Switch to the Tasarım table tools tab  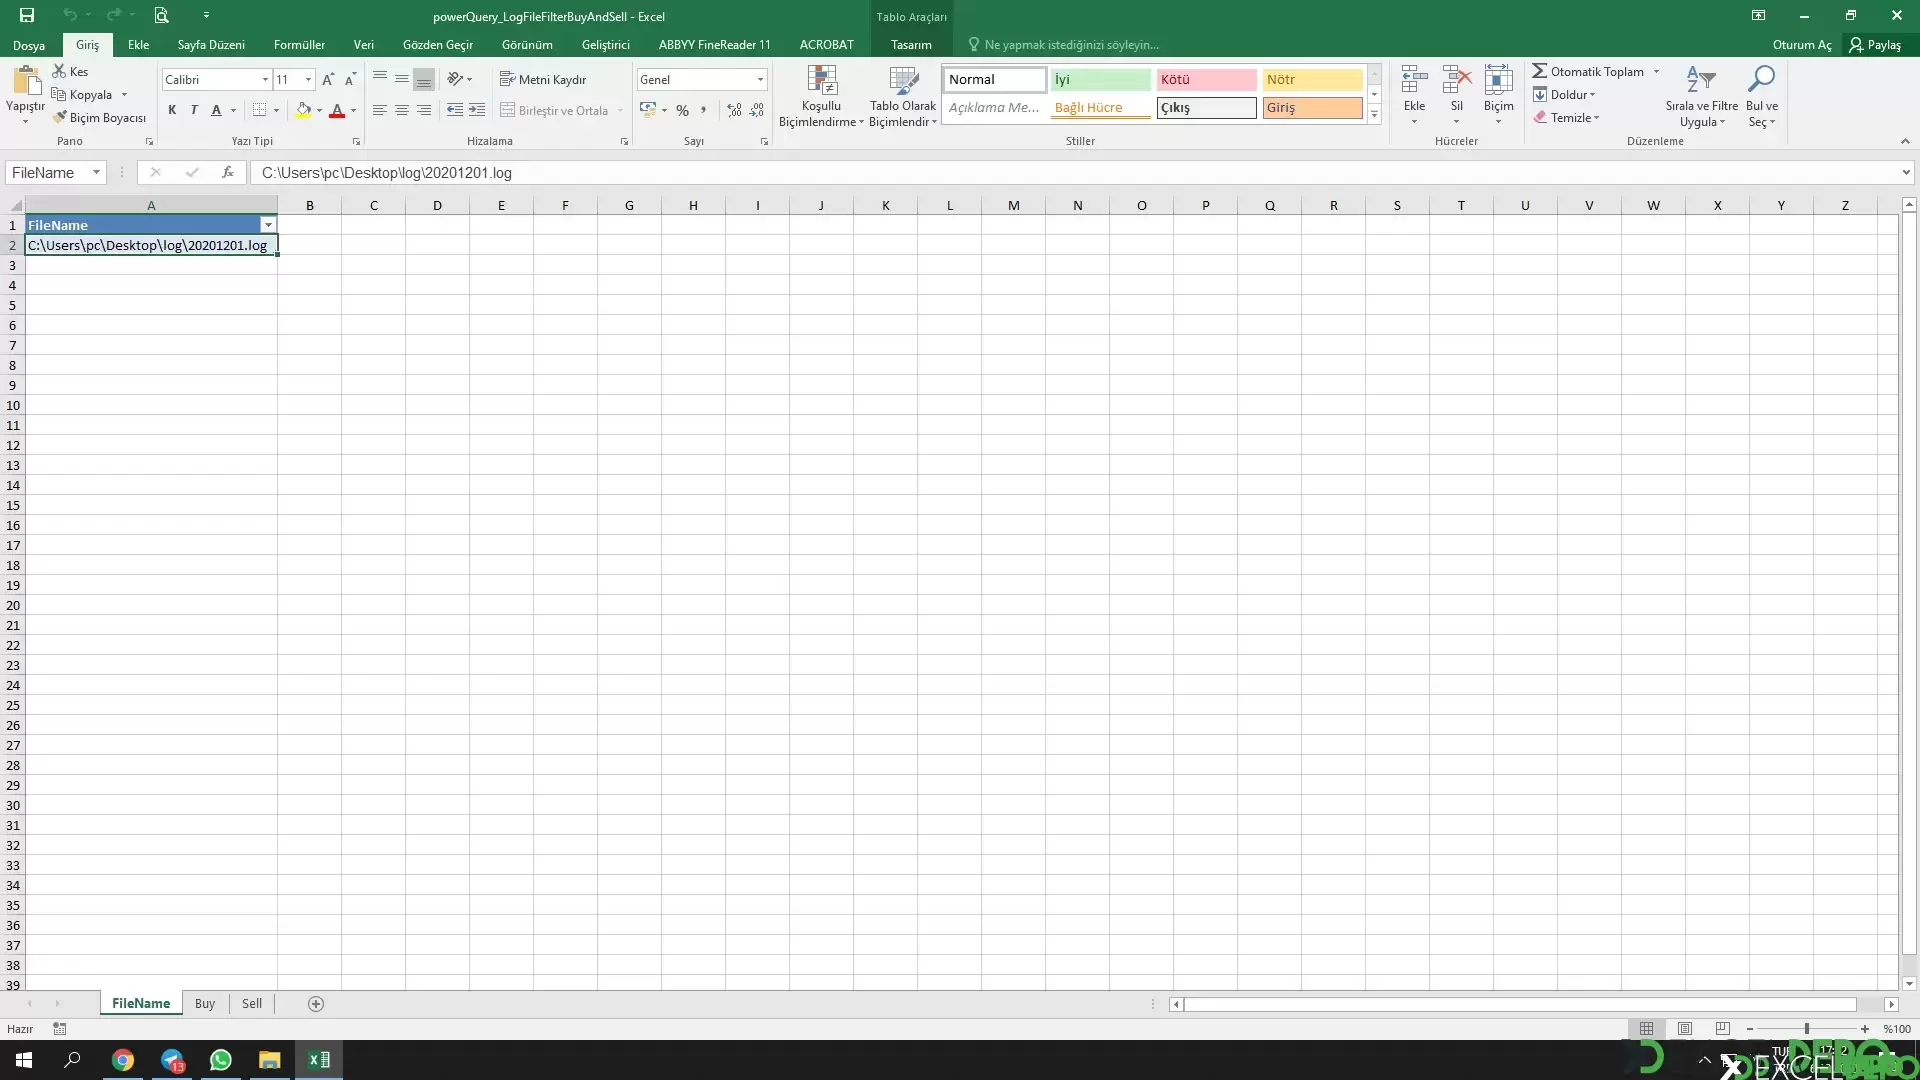(x=911, y=45)
